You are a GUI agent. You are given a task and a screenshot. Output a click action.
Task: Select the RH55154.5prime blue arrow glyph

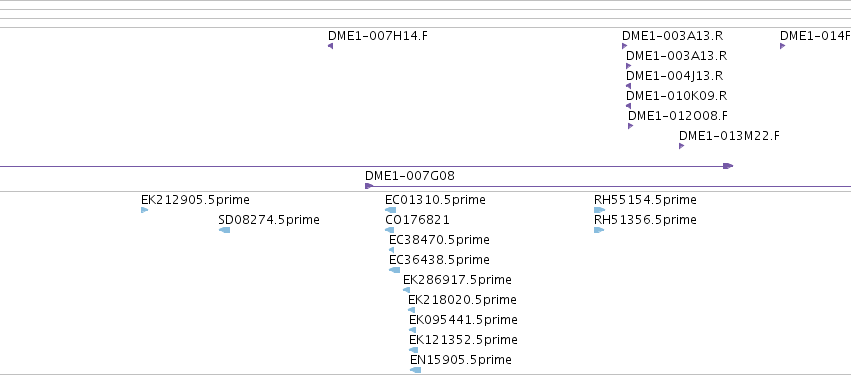(599, 210)
